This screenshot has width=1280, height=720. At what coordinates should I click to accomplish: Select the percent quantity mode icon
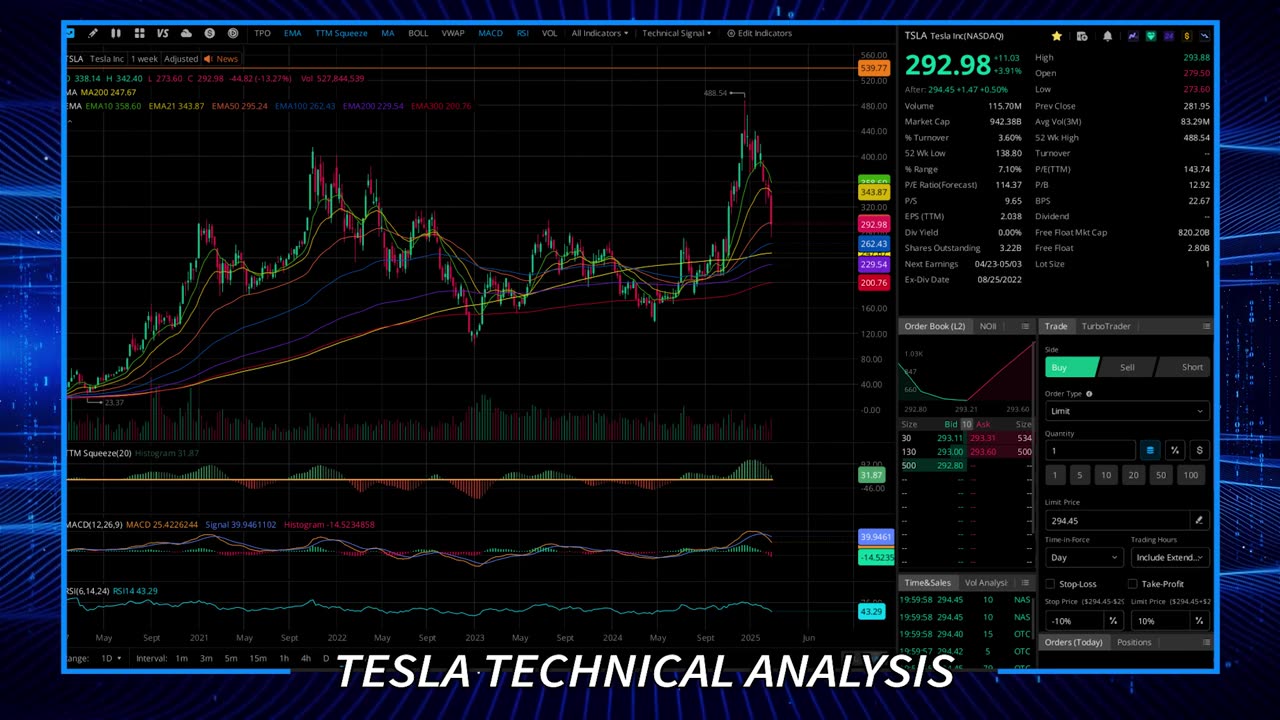[1175, 450]
